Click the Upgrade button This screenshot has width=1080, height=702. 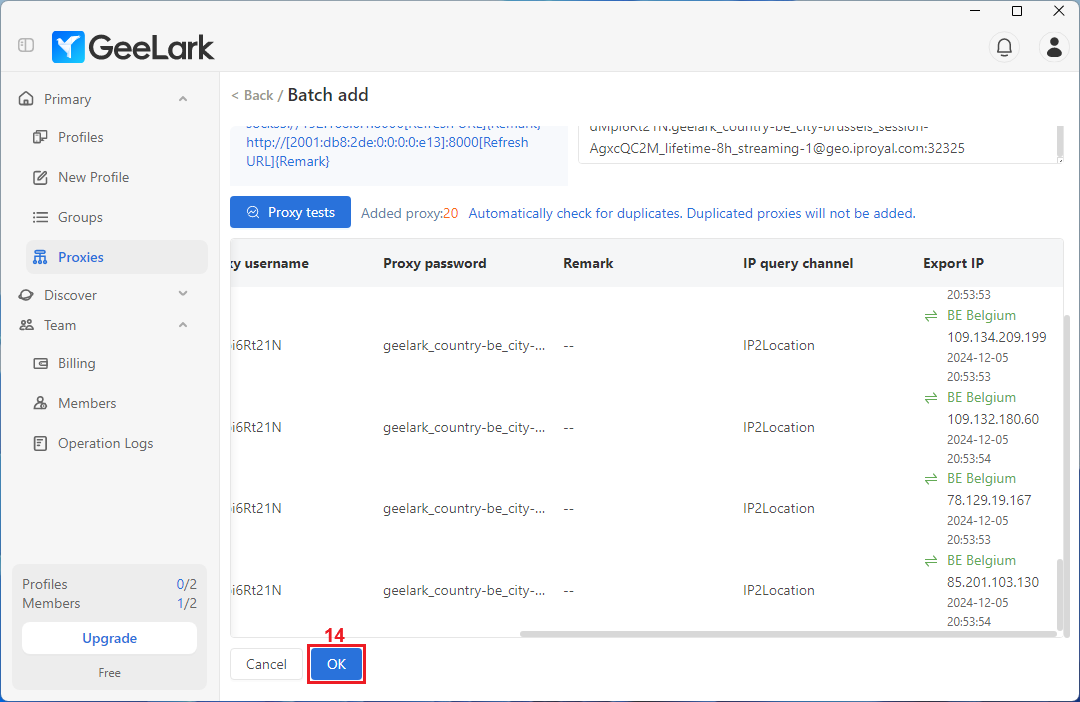109,638
